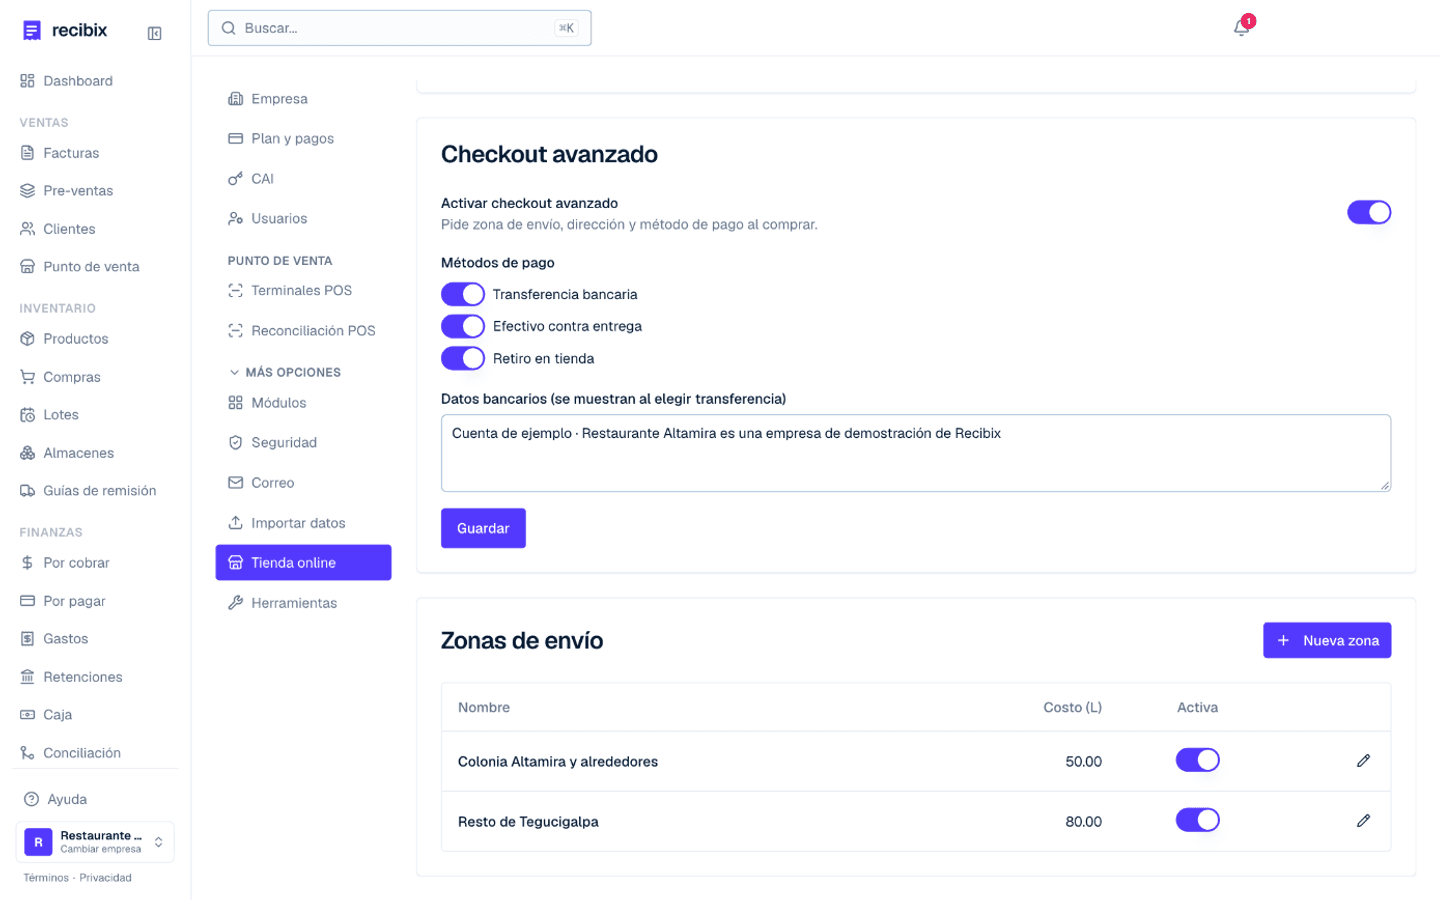Edit the Colonia Altamira zone pencil icon

coord(1363,761)
